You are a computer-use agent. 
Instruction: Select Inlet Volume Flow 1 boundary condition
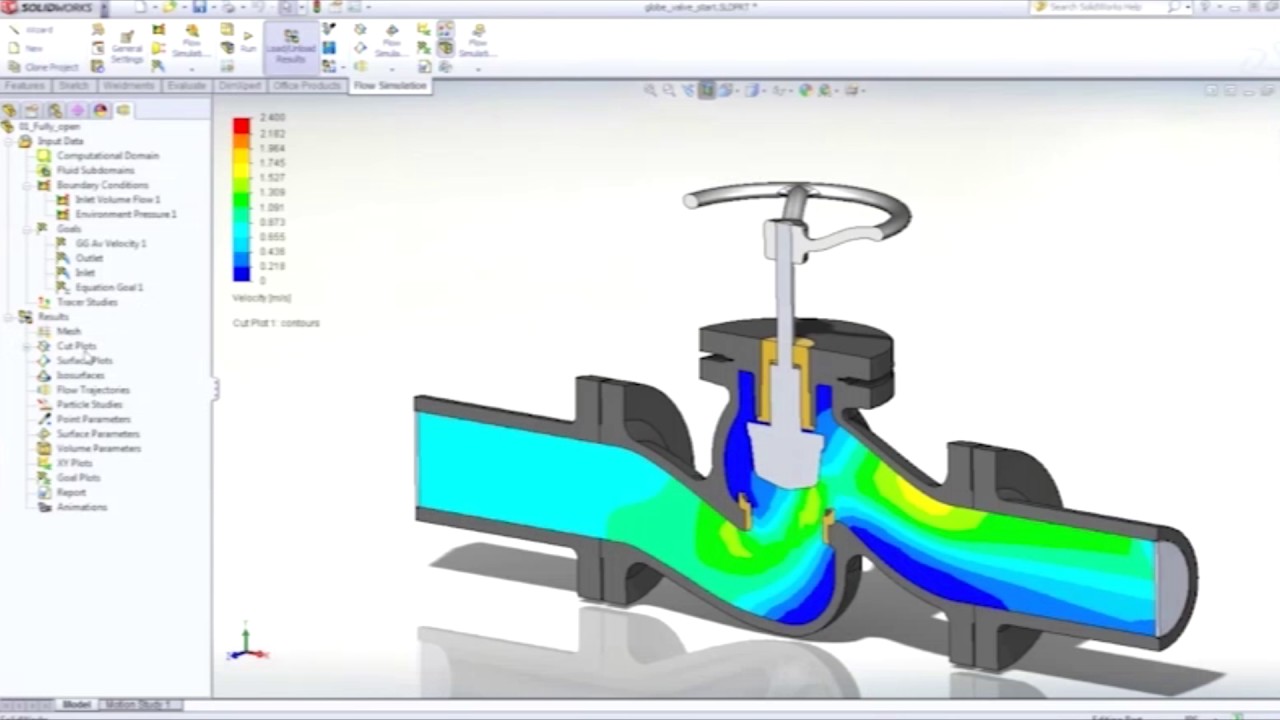click(x=117, y=200)
